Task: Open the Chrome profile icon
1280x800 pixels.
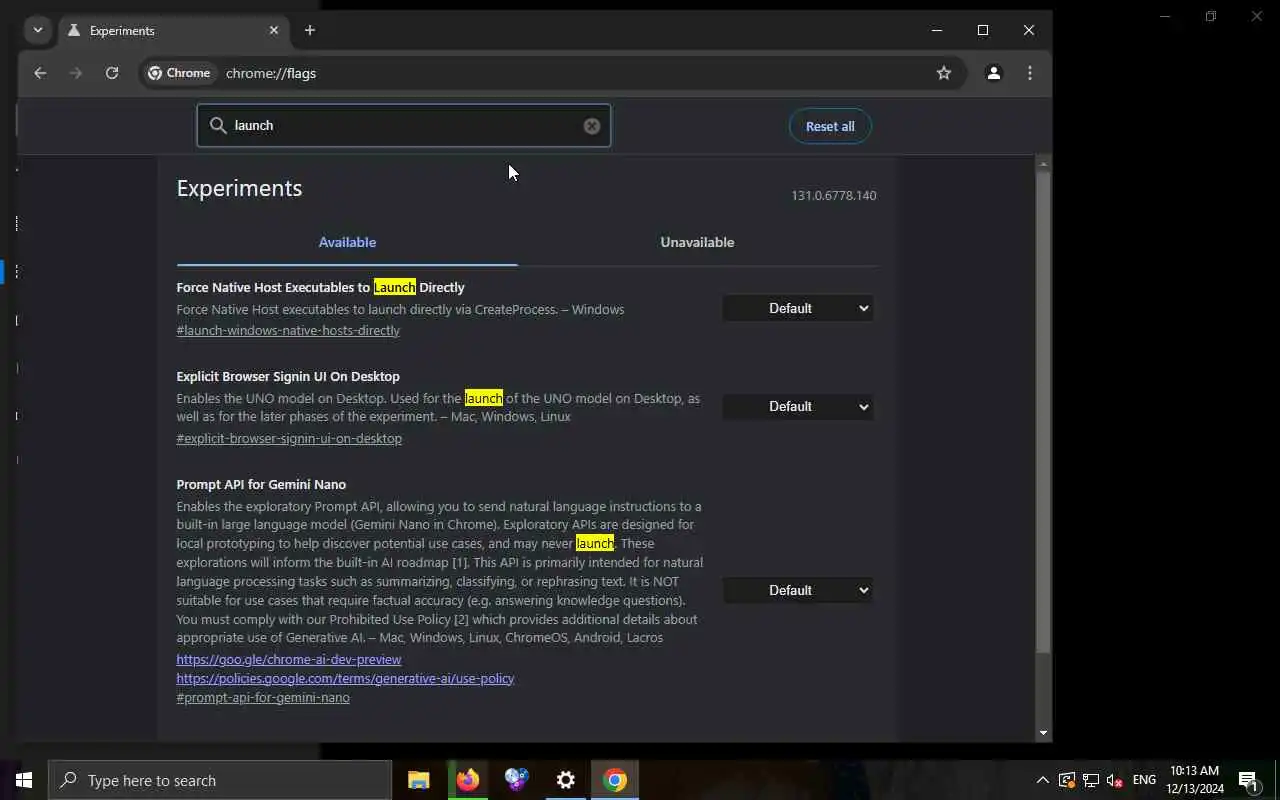Action: click(993, 73)
